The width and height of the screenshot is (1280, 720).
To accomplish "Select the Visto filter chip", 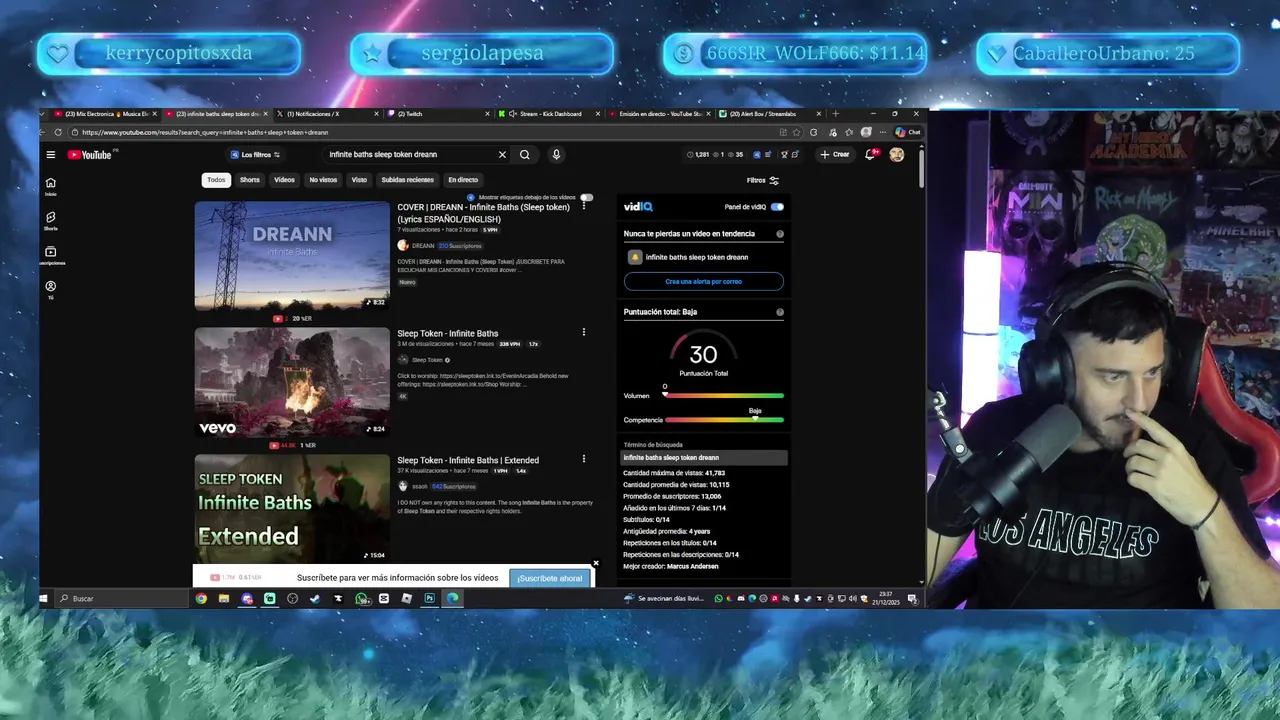I will 359,180.
